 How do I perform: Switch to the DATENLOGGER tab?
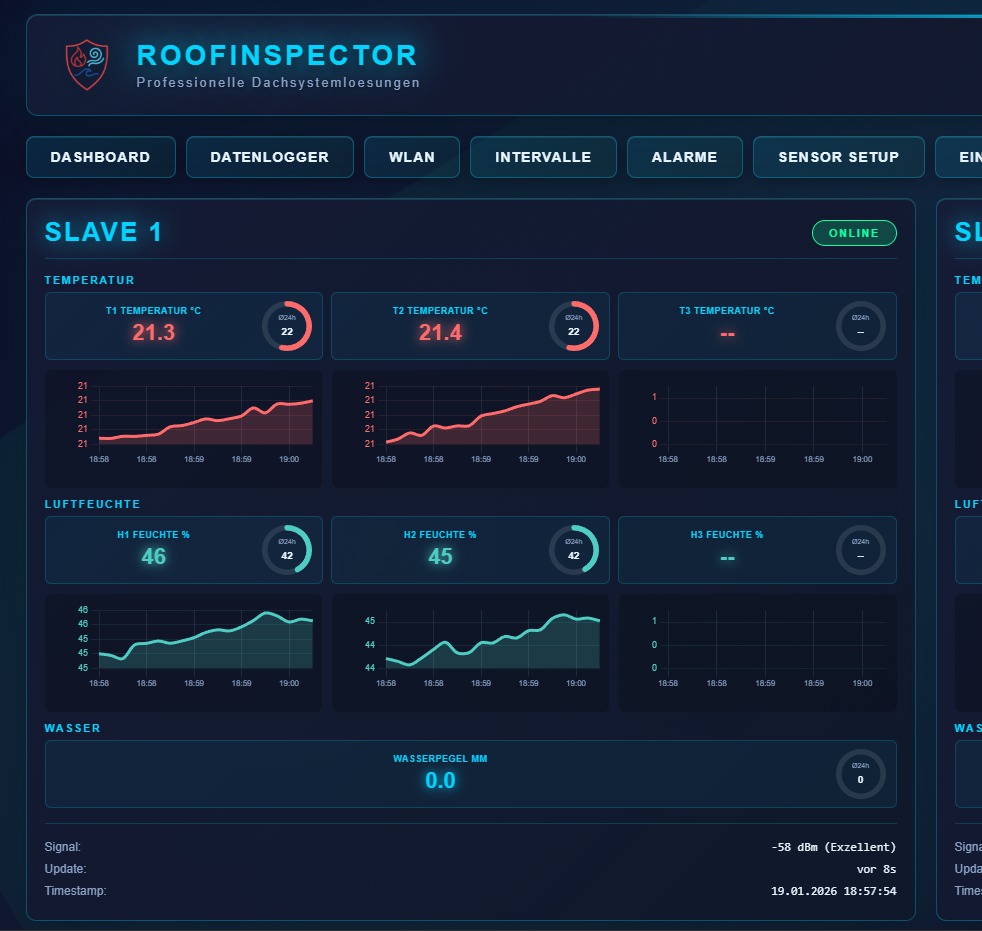click(268, 157)
